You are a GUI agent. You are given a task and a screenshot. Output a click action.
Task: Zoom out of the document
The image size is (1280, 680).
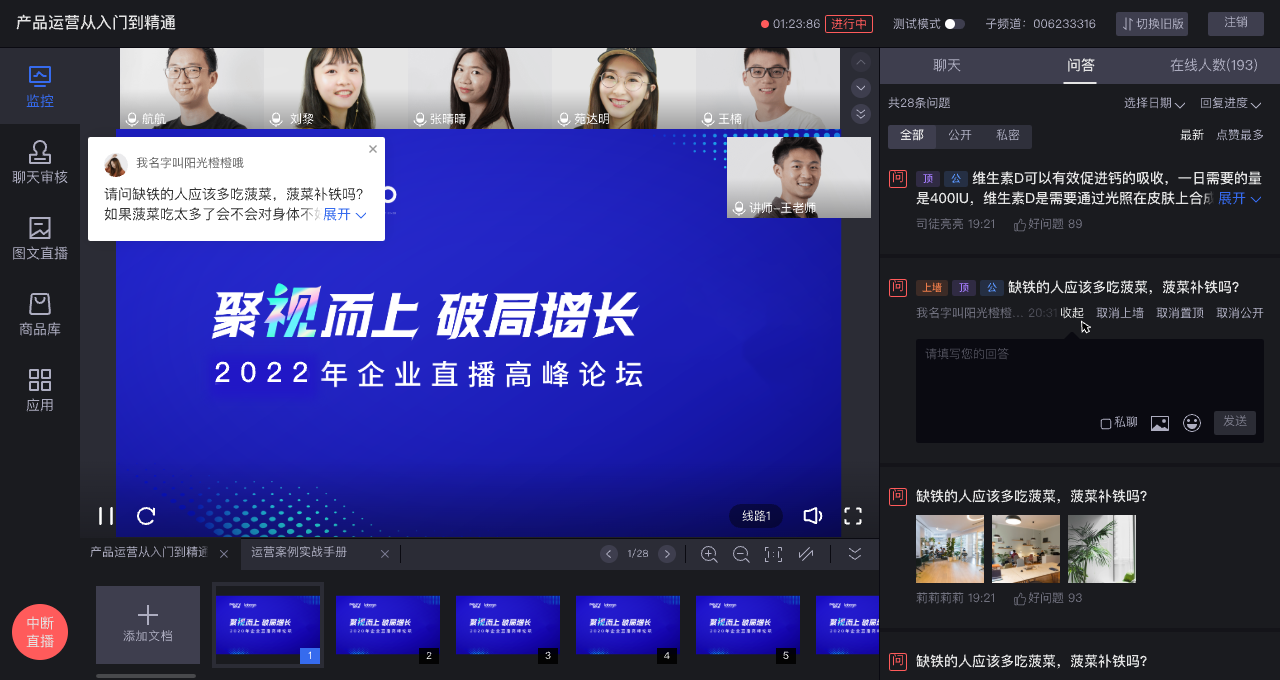click(741, 554)
